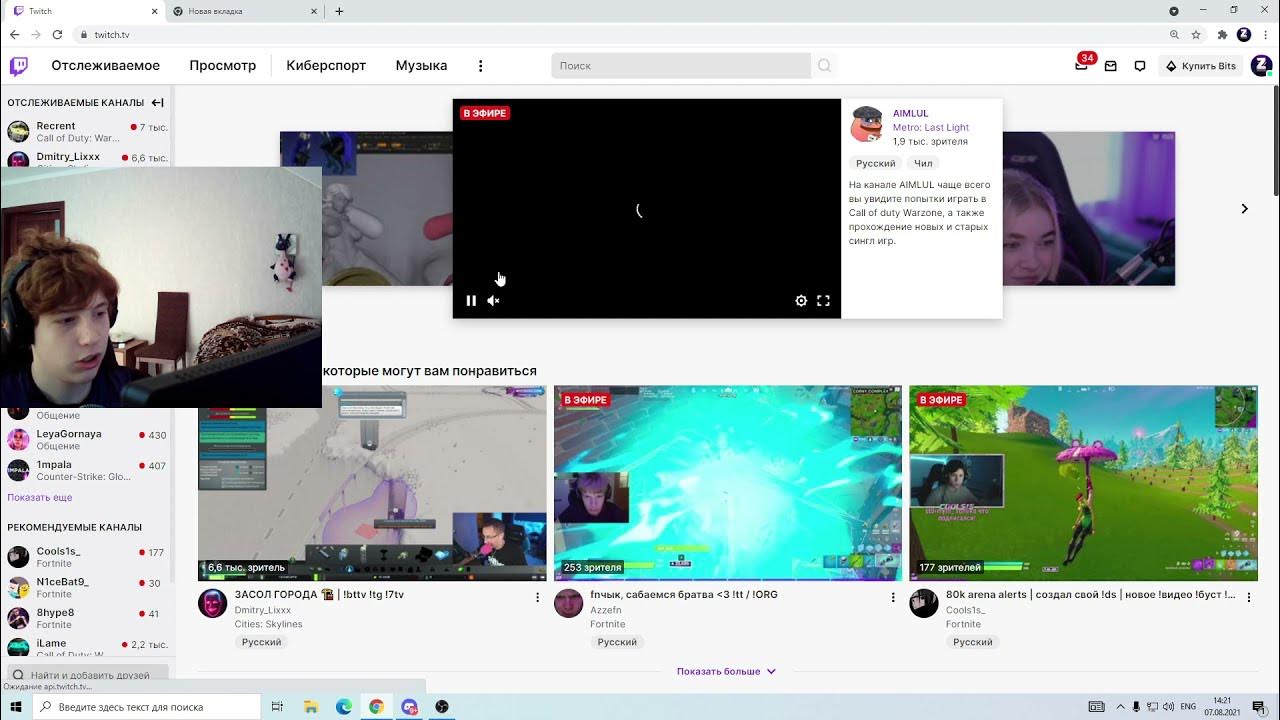Click Русский tag under Cools1s_ stream
Viewport: 1280px width, 720px height.
[x=973, y=642]
